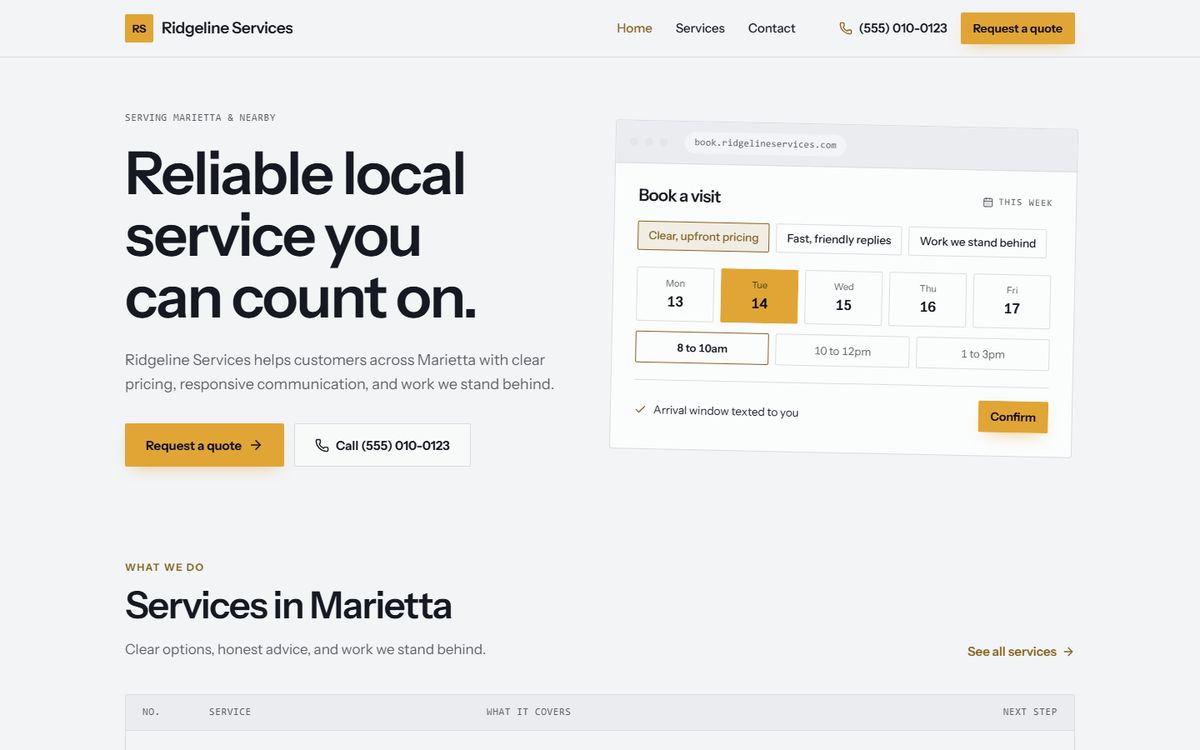The image size is (1200, 750).
Task: Select the Clear, upfront pricing chip
Action: pos(703,237)
